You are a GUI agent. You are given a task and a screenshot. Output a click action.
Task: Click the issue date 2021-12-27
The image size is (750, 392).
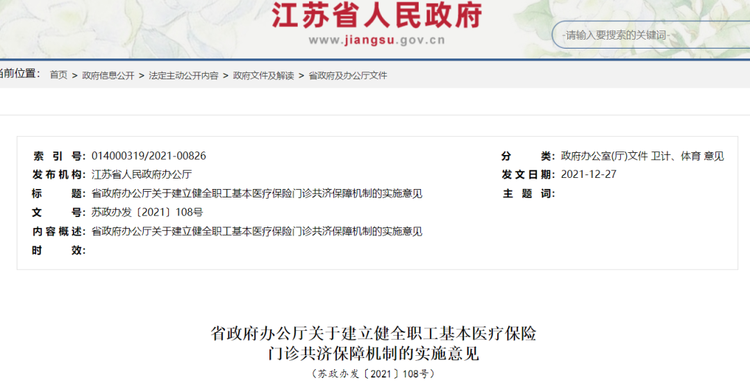(x=588, y=174)
